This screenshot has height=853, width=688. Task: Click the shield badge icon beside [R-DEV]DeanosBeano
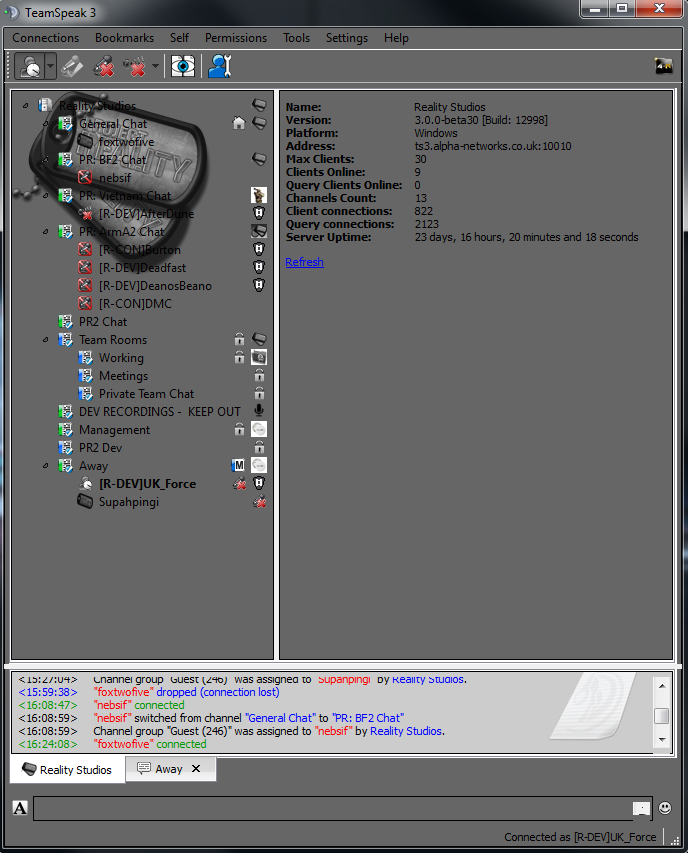pyautogui.click(x=259, y=285)
